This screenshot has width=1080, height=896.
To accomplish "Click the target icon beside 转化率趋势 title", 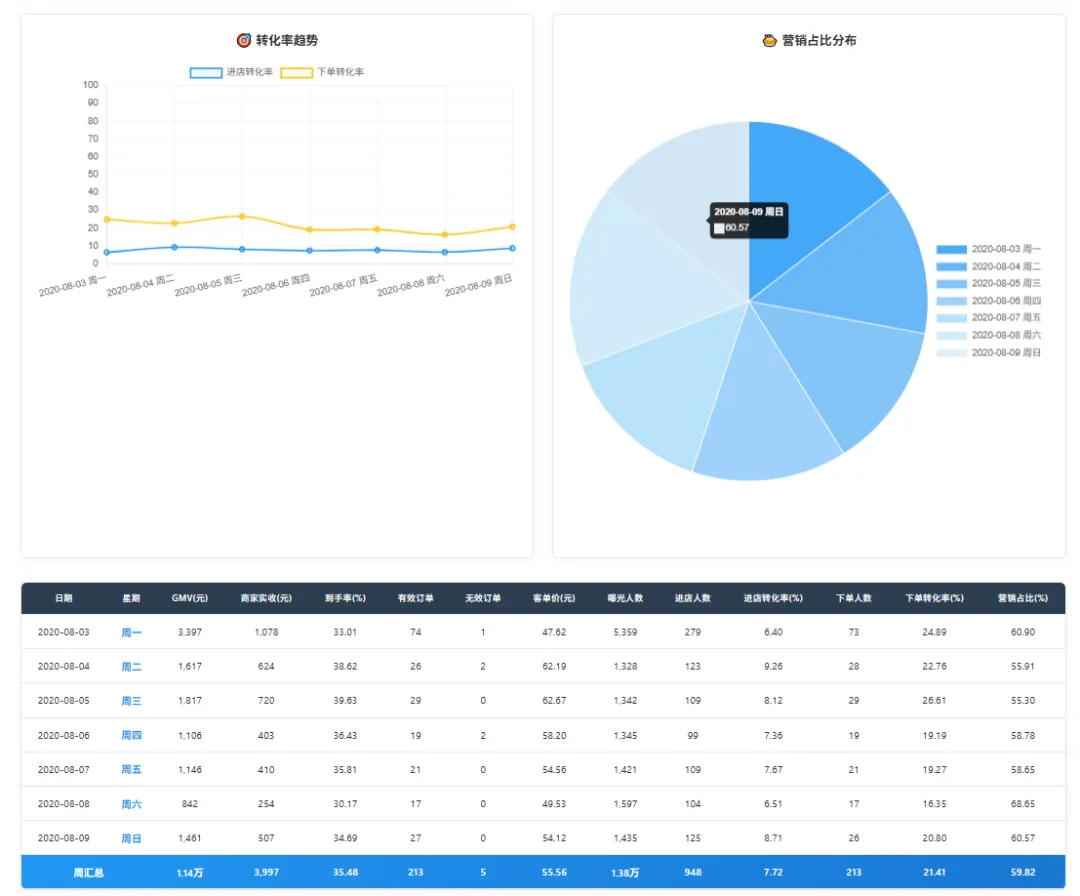I will pos(244,41).
